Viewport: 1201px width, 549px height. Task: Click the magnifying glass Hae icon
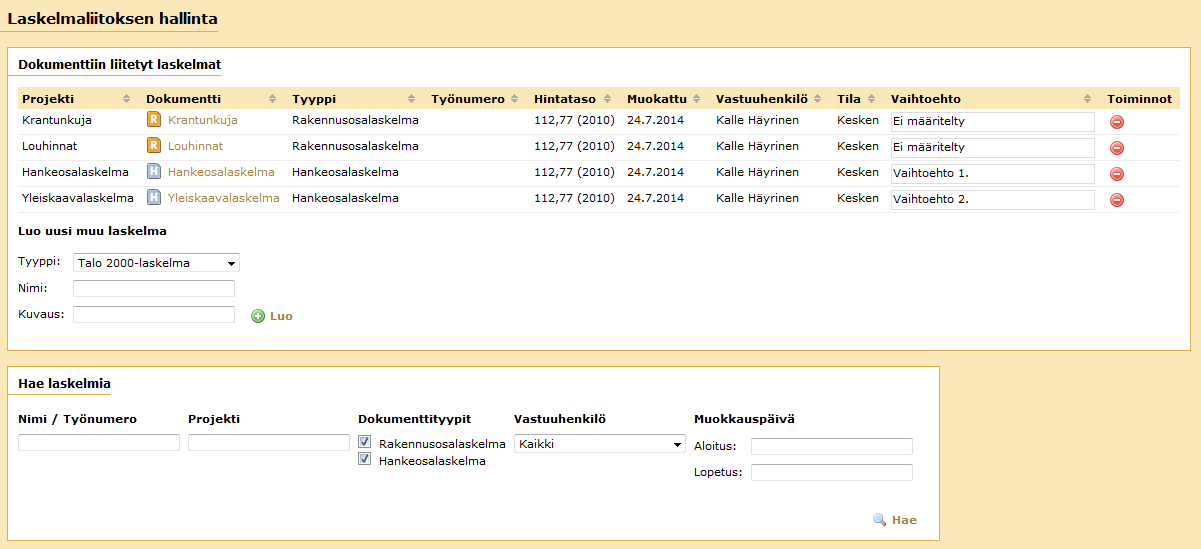pos(880,520)
